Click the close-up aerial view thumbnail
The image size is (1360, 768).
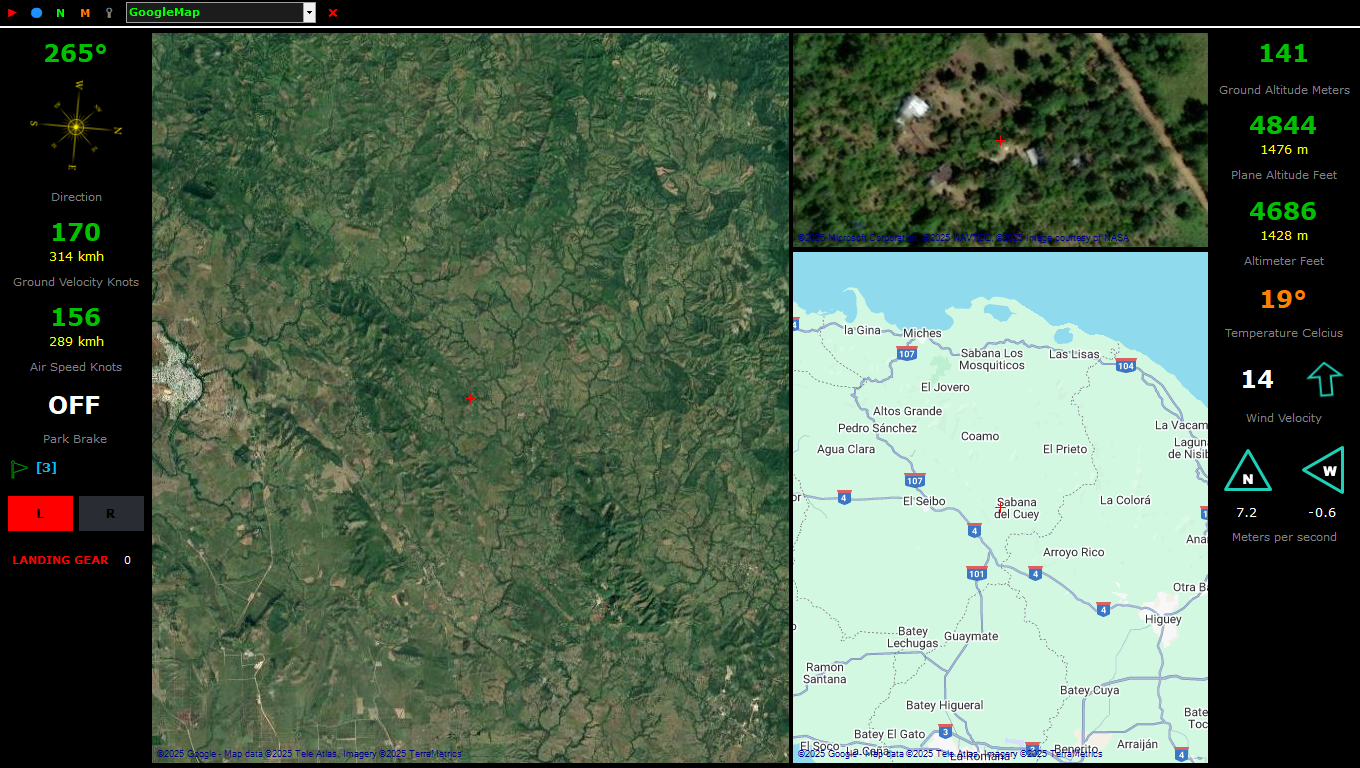[1000, 140]
